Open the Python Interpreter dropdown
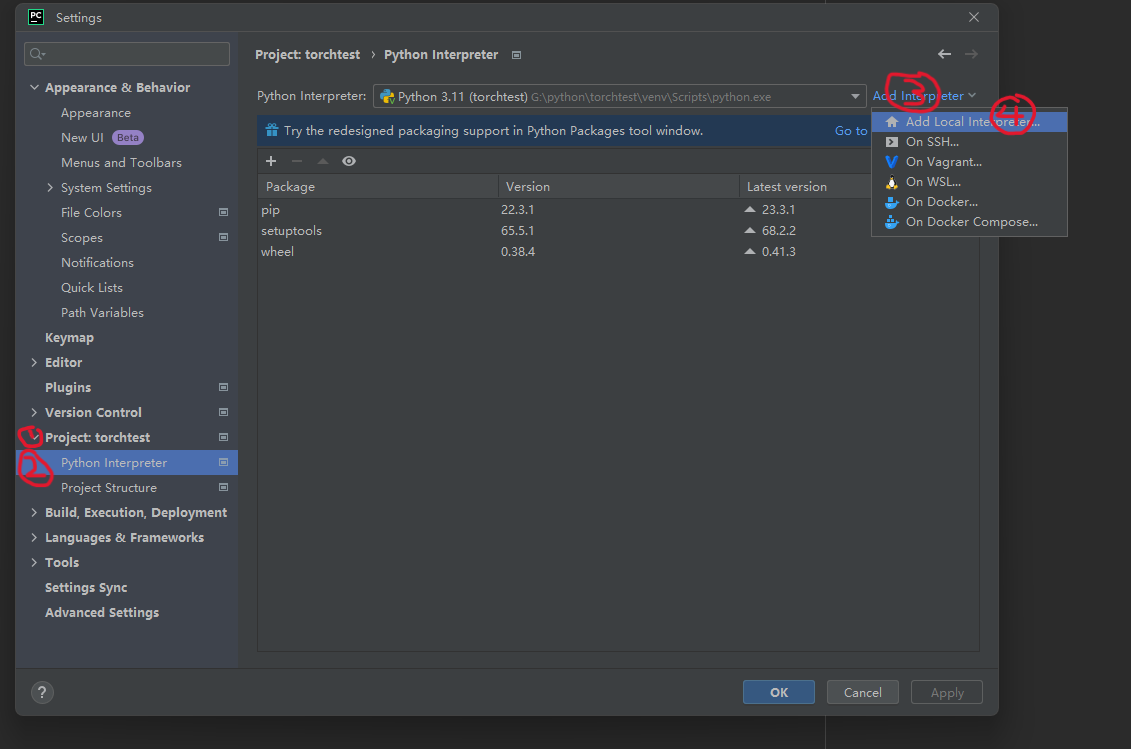Image resolution: width=1131 pixels, height=749 pixels. [x=620, y=97]
